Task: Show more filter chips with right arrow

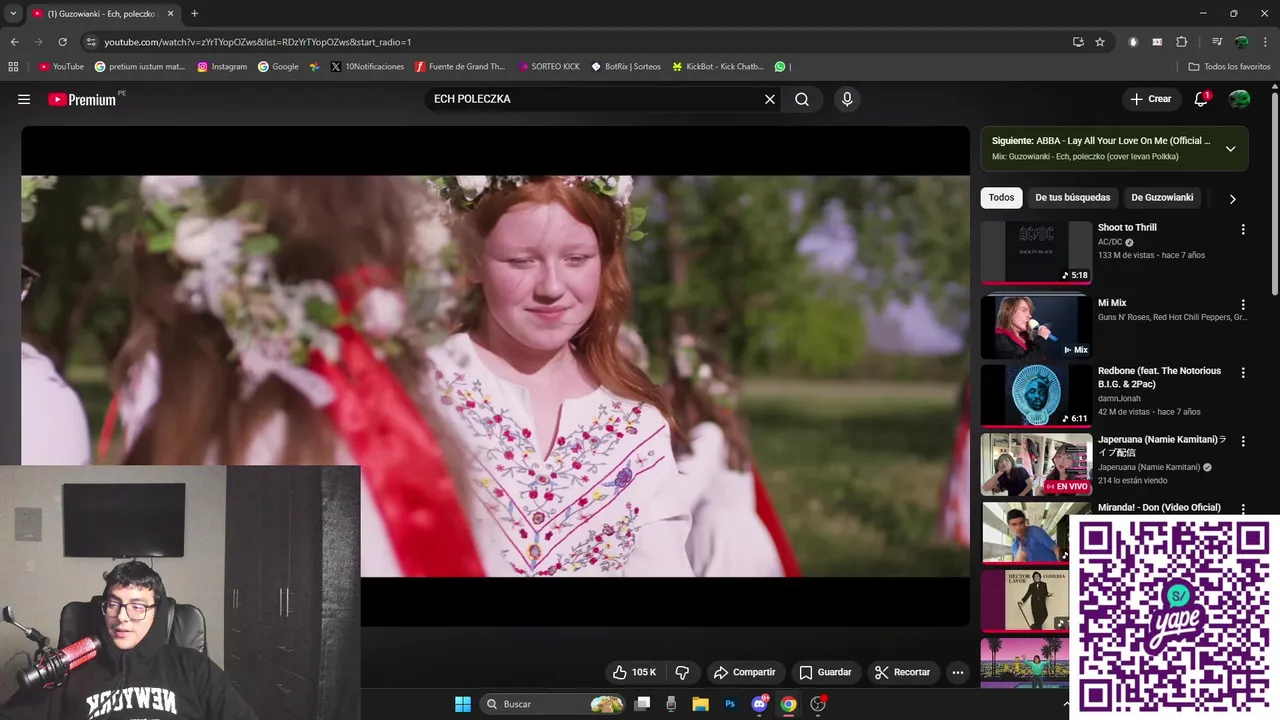Action: point(1232,198)
